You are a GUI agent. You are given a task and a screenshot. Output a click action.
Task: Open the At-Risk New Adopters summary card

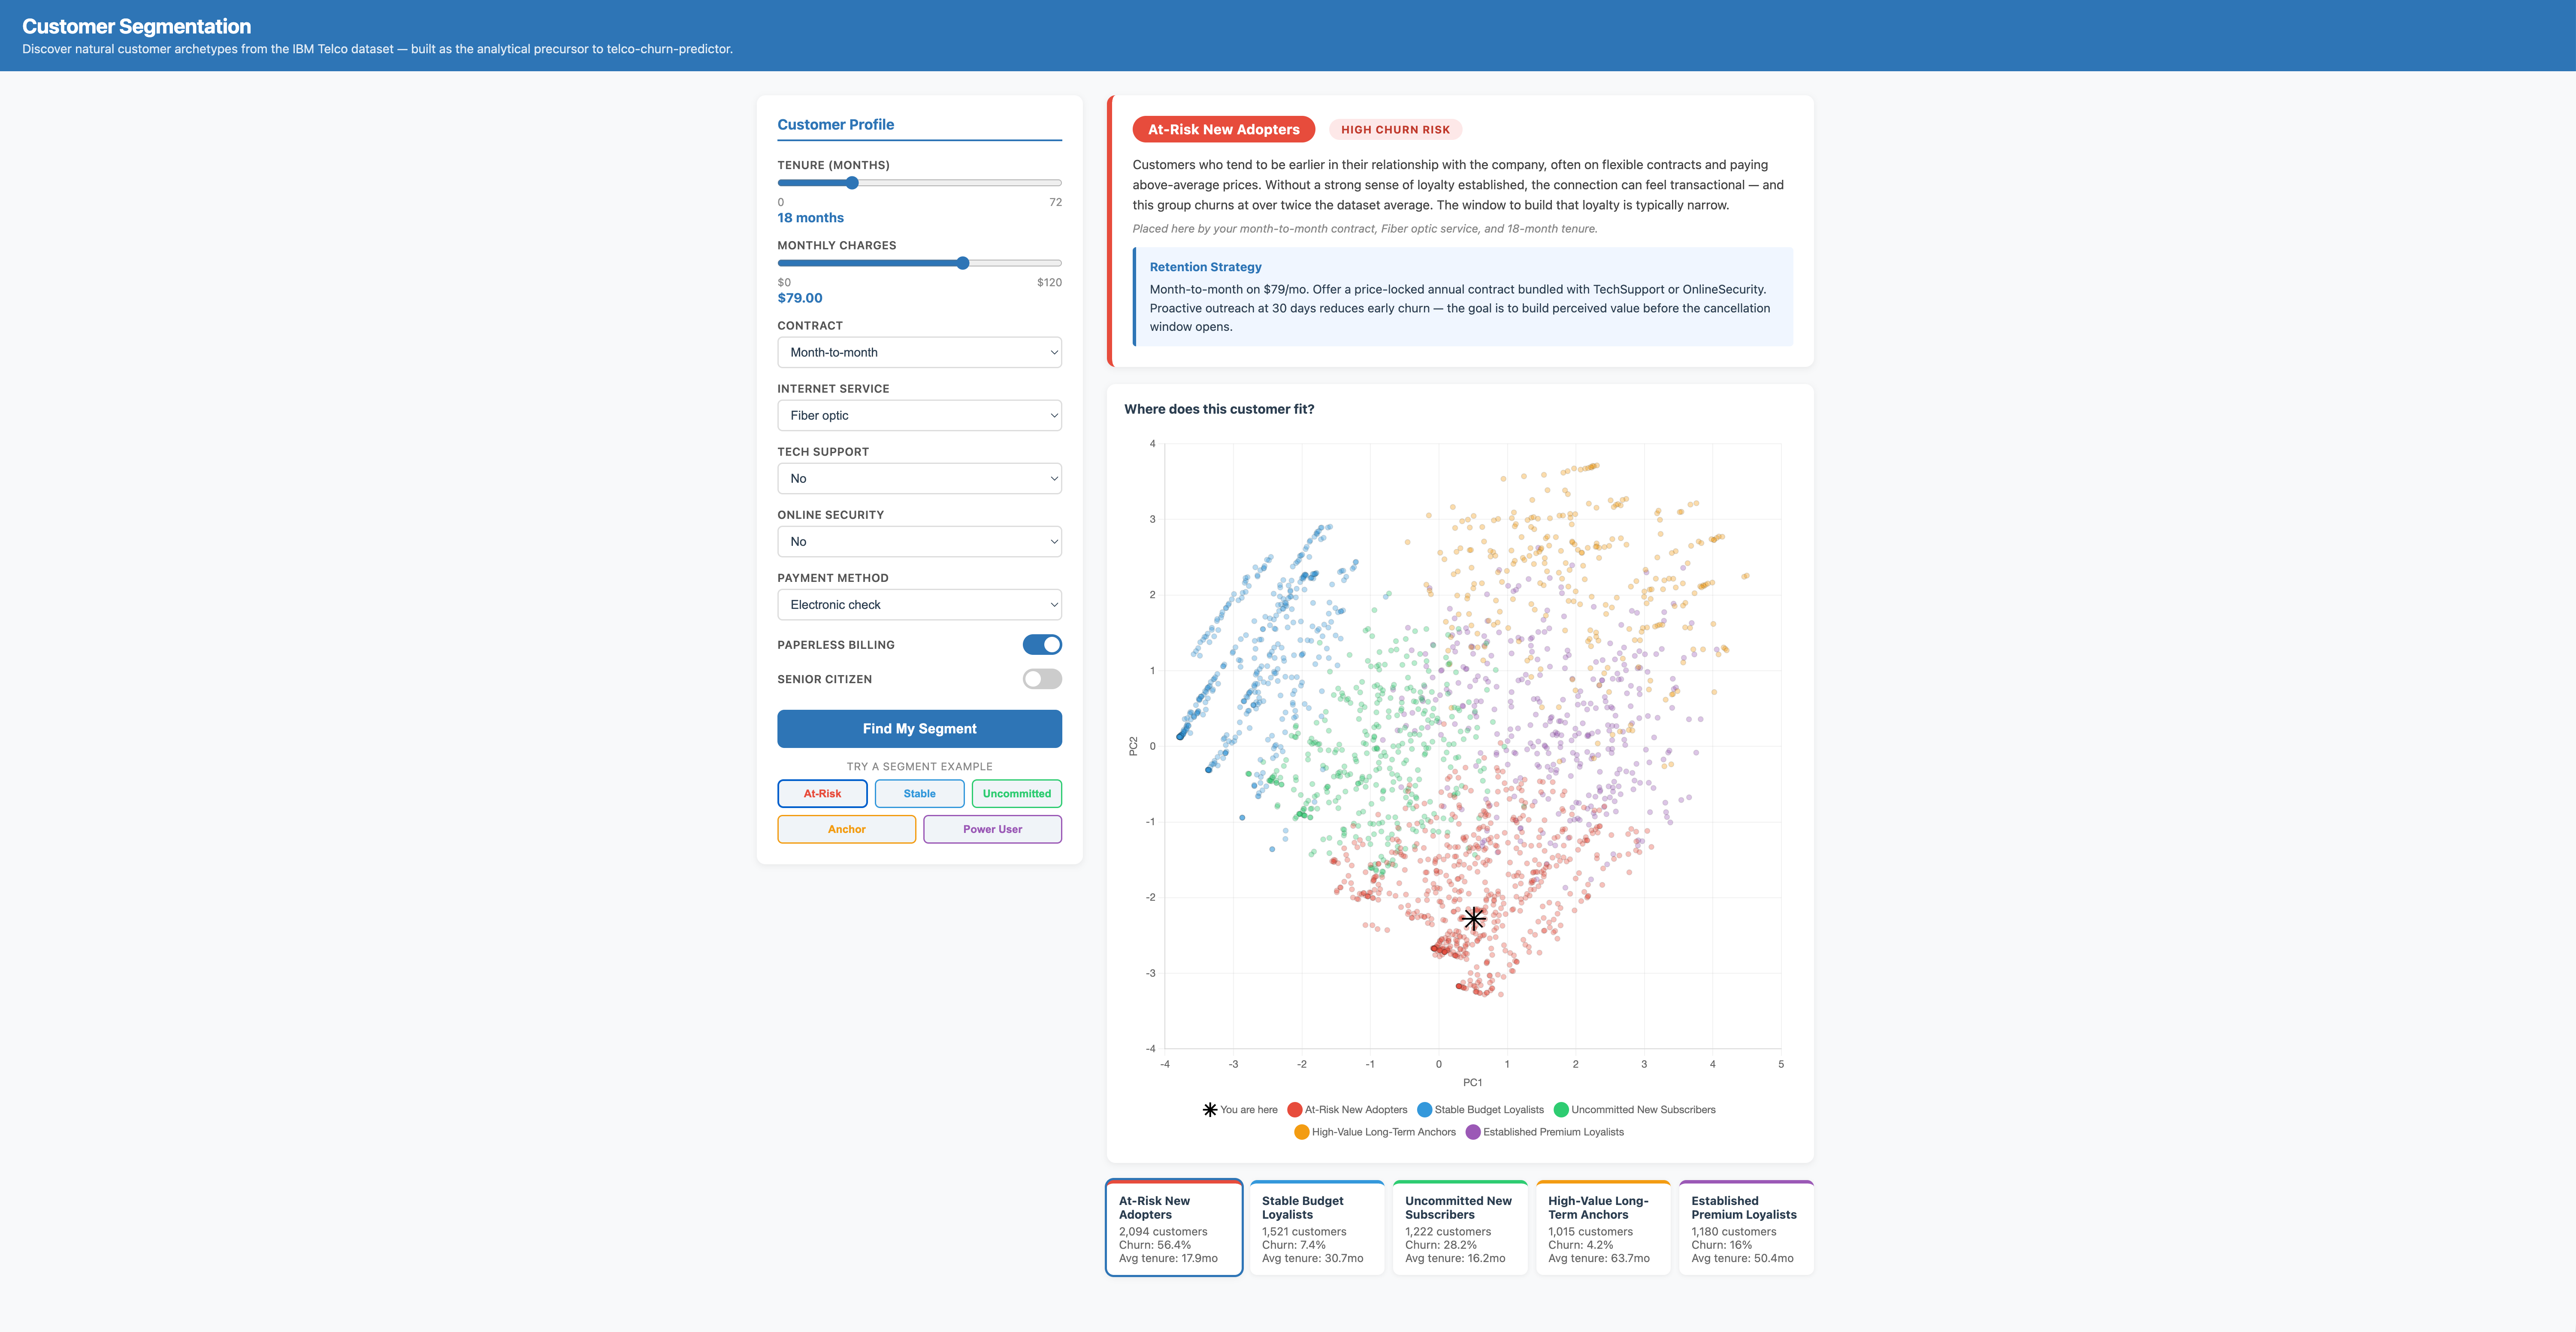pos(1174,1228)
